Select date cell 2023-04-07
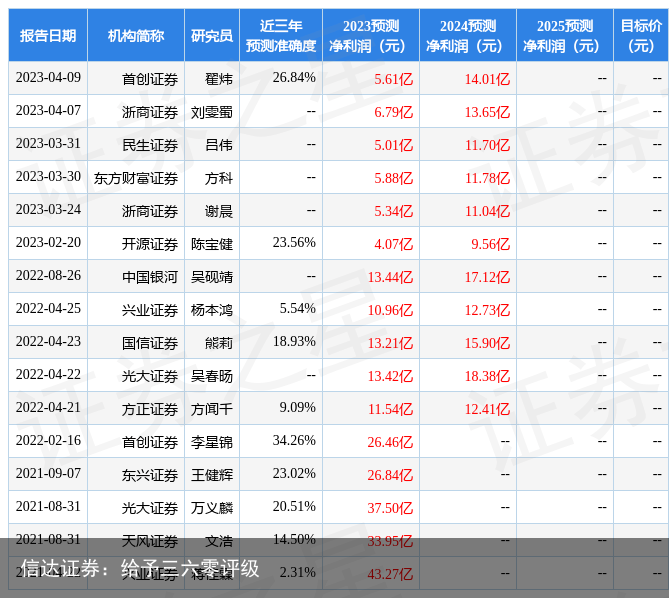The width and height of the screenshot is (669, 598). point(48,110)
